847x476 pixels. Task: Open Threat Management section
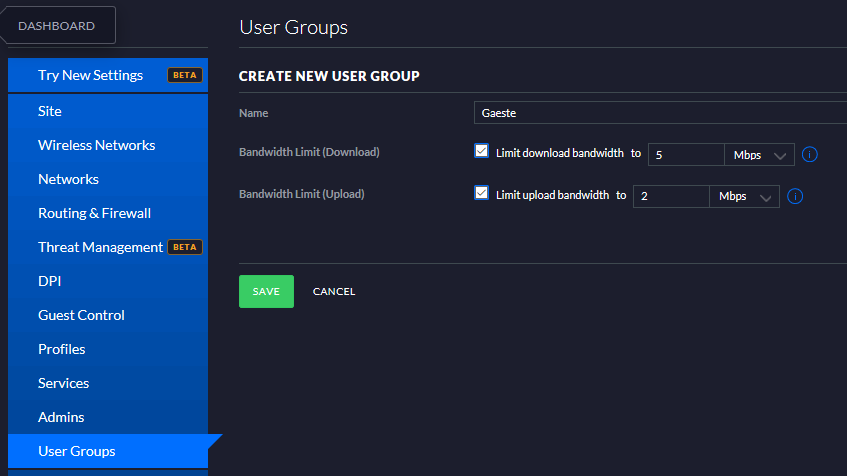click(x=108, y=247)
